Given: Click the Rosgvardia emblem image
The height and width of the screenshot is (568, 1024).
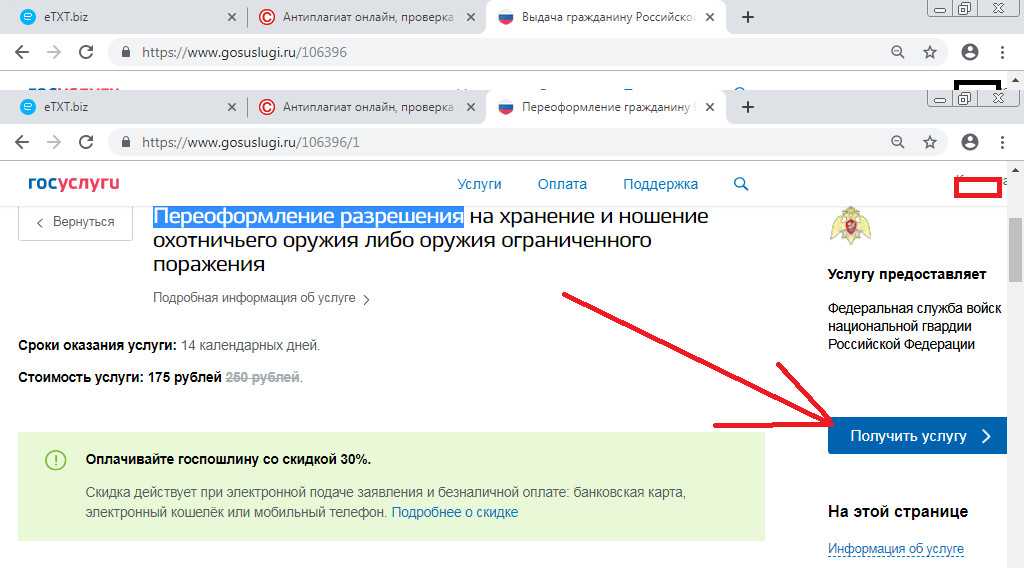Looking at the screenshot, I should click(850, 225).
